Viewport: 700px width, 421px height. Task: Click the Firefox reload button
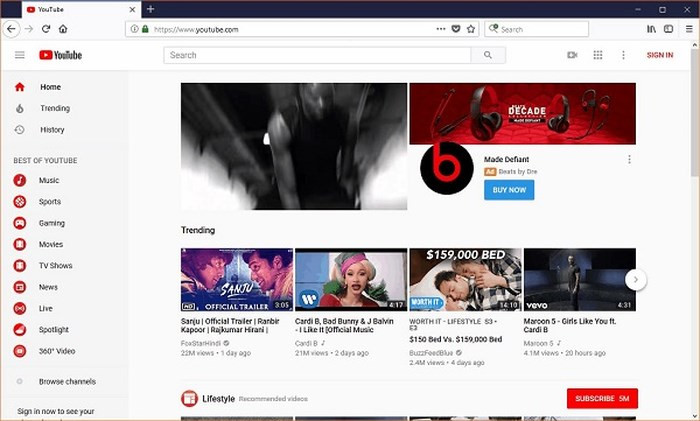(x=46, y=29)
